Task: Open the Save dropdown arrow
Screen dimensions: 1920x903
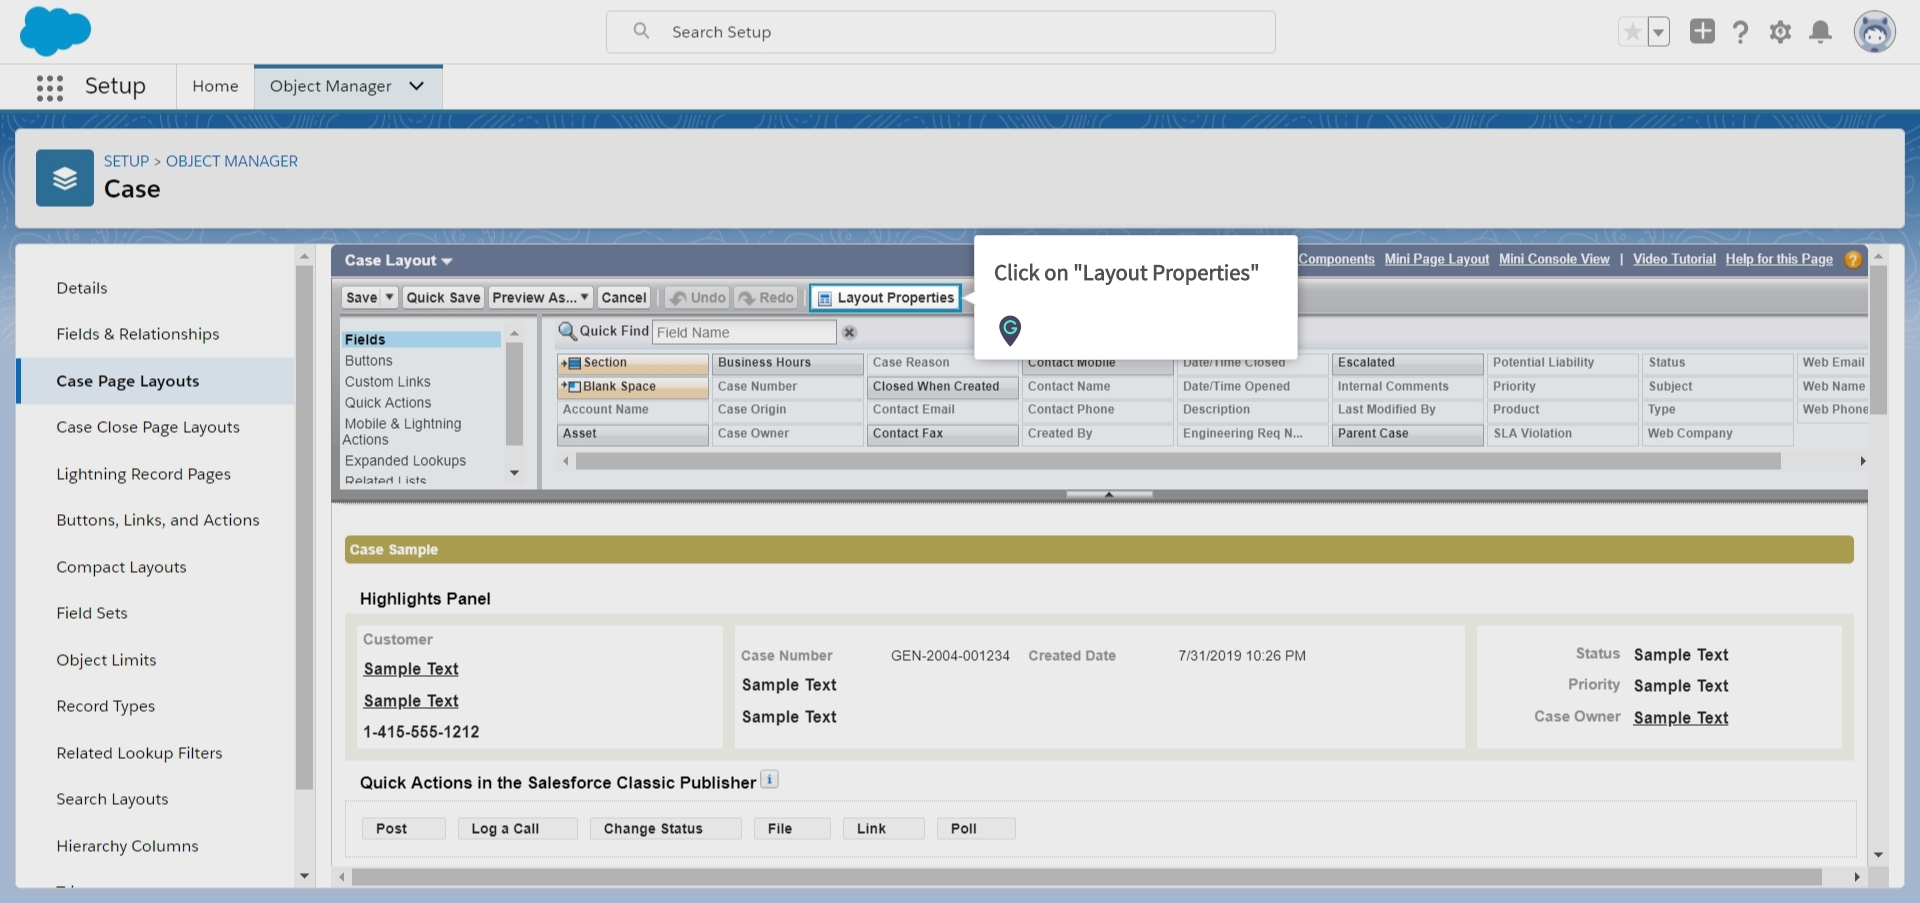Action: (x=390, y=297)
